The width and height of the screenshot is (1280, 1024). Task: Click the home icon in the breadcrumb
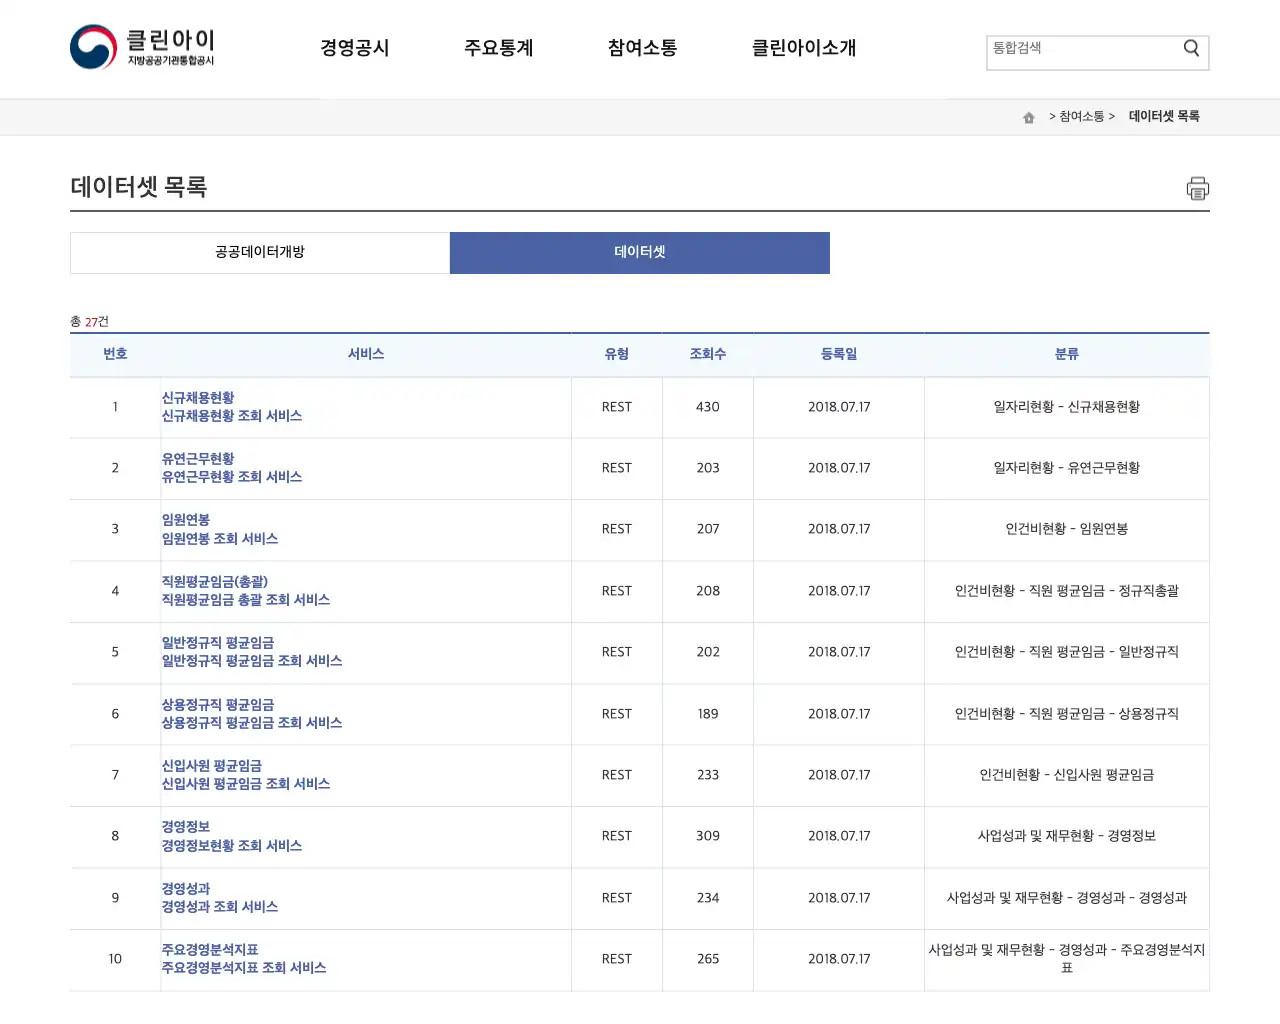point(1028,116)
